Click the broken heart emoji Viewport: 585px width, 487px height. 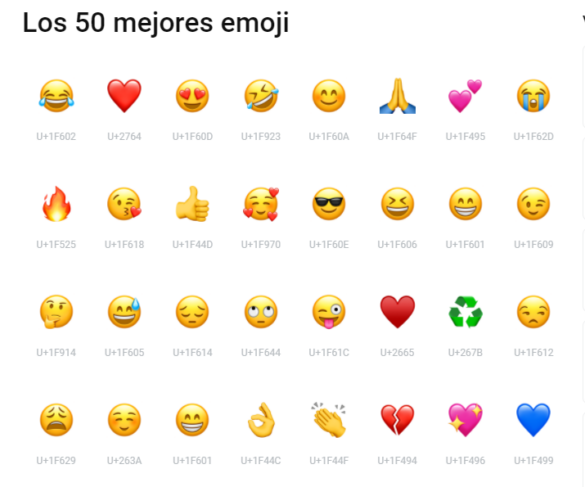click(397, 420)
